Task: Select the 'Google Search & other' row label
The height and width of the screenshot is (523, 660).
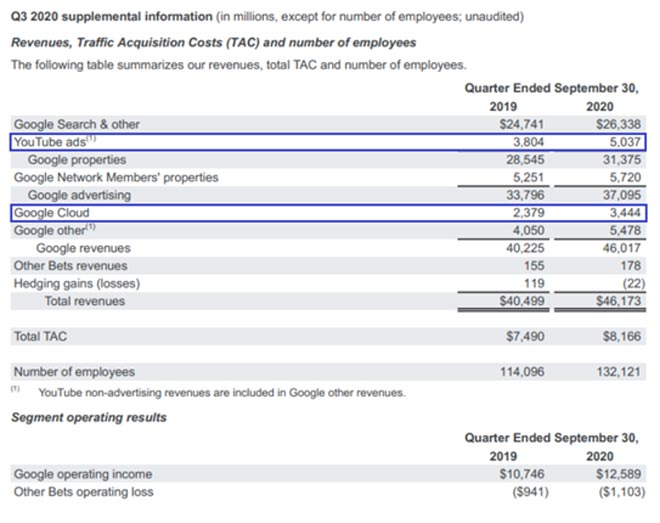Action: 76,124
